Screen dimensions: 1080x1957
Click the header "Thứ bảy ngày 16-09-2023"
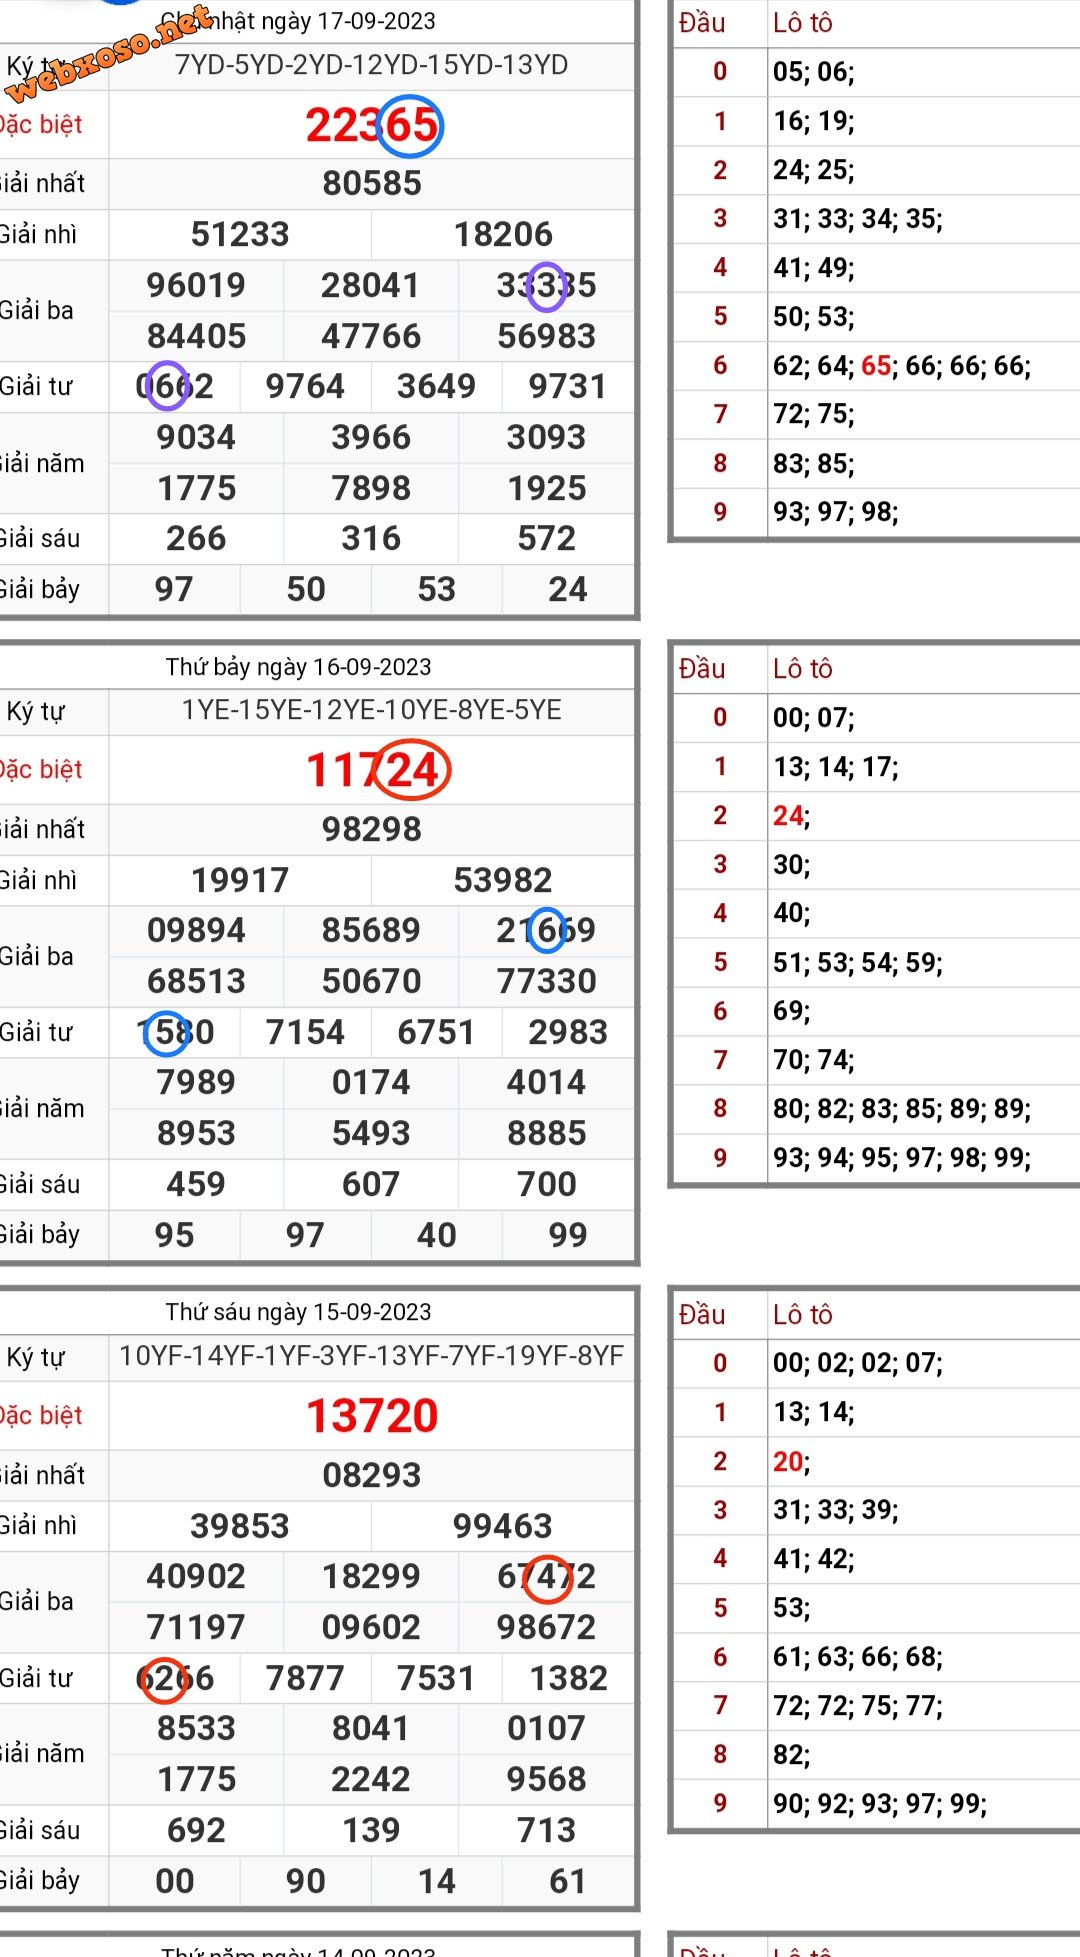pyautogui.click(x=299, y=667)
